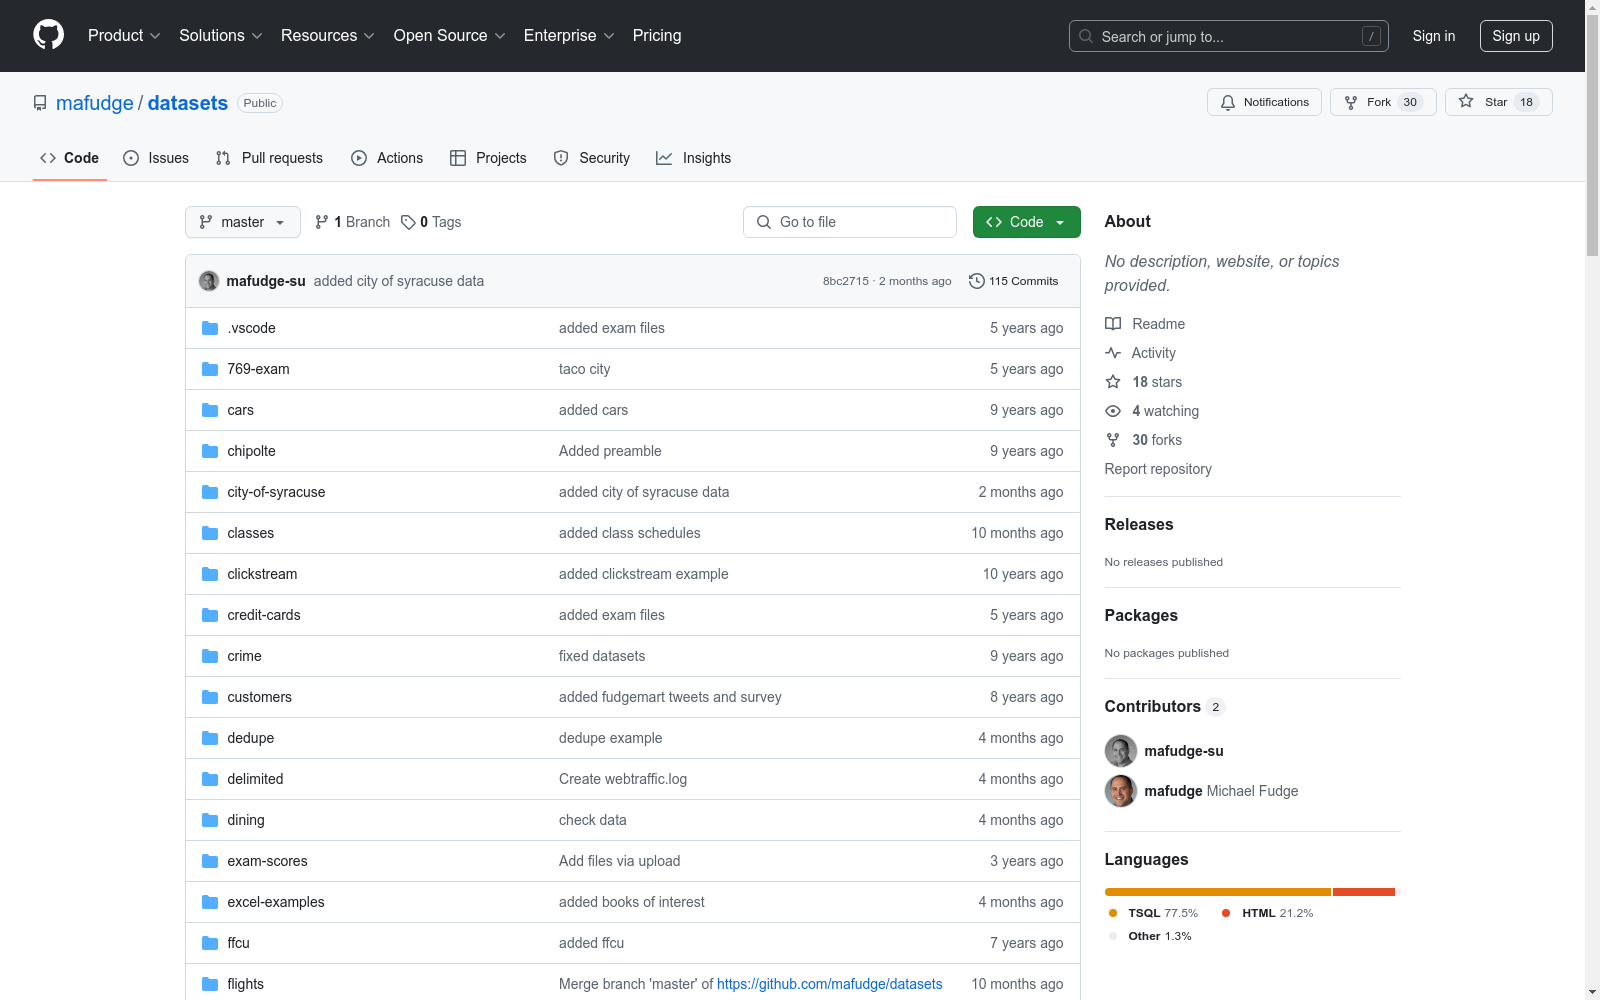Image resolution: width=1600 pixels, height=1000 pixels.
Task: Open the excel-examples folder
Action: click(x=276, y=902)
